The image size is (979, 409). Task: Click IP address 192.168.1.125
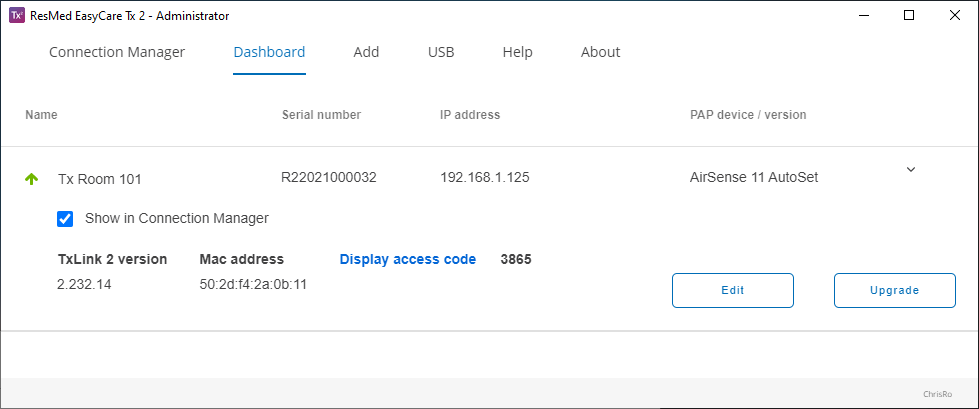pos(485,177)
